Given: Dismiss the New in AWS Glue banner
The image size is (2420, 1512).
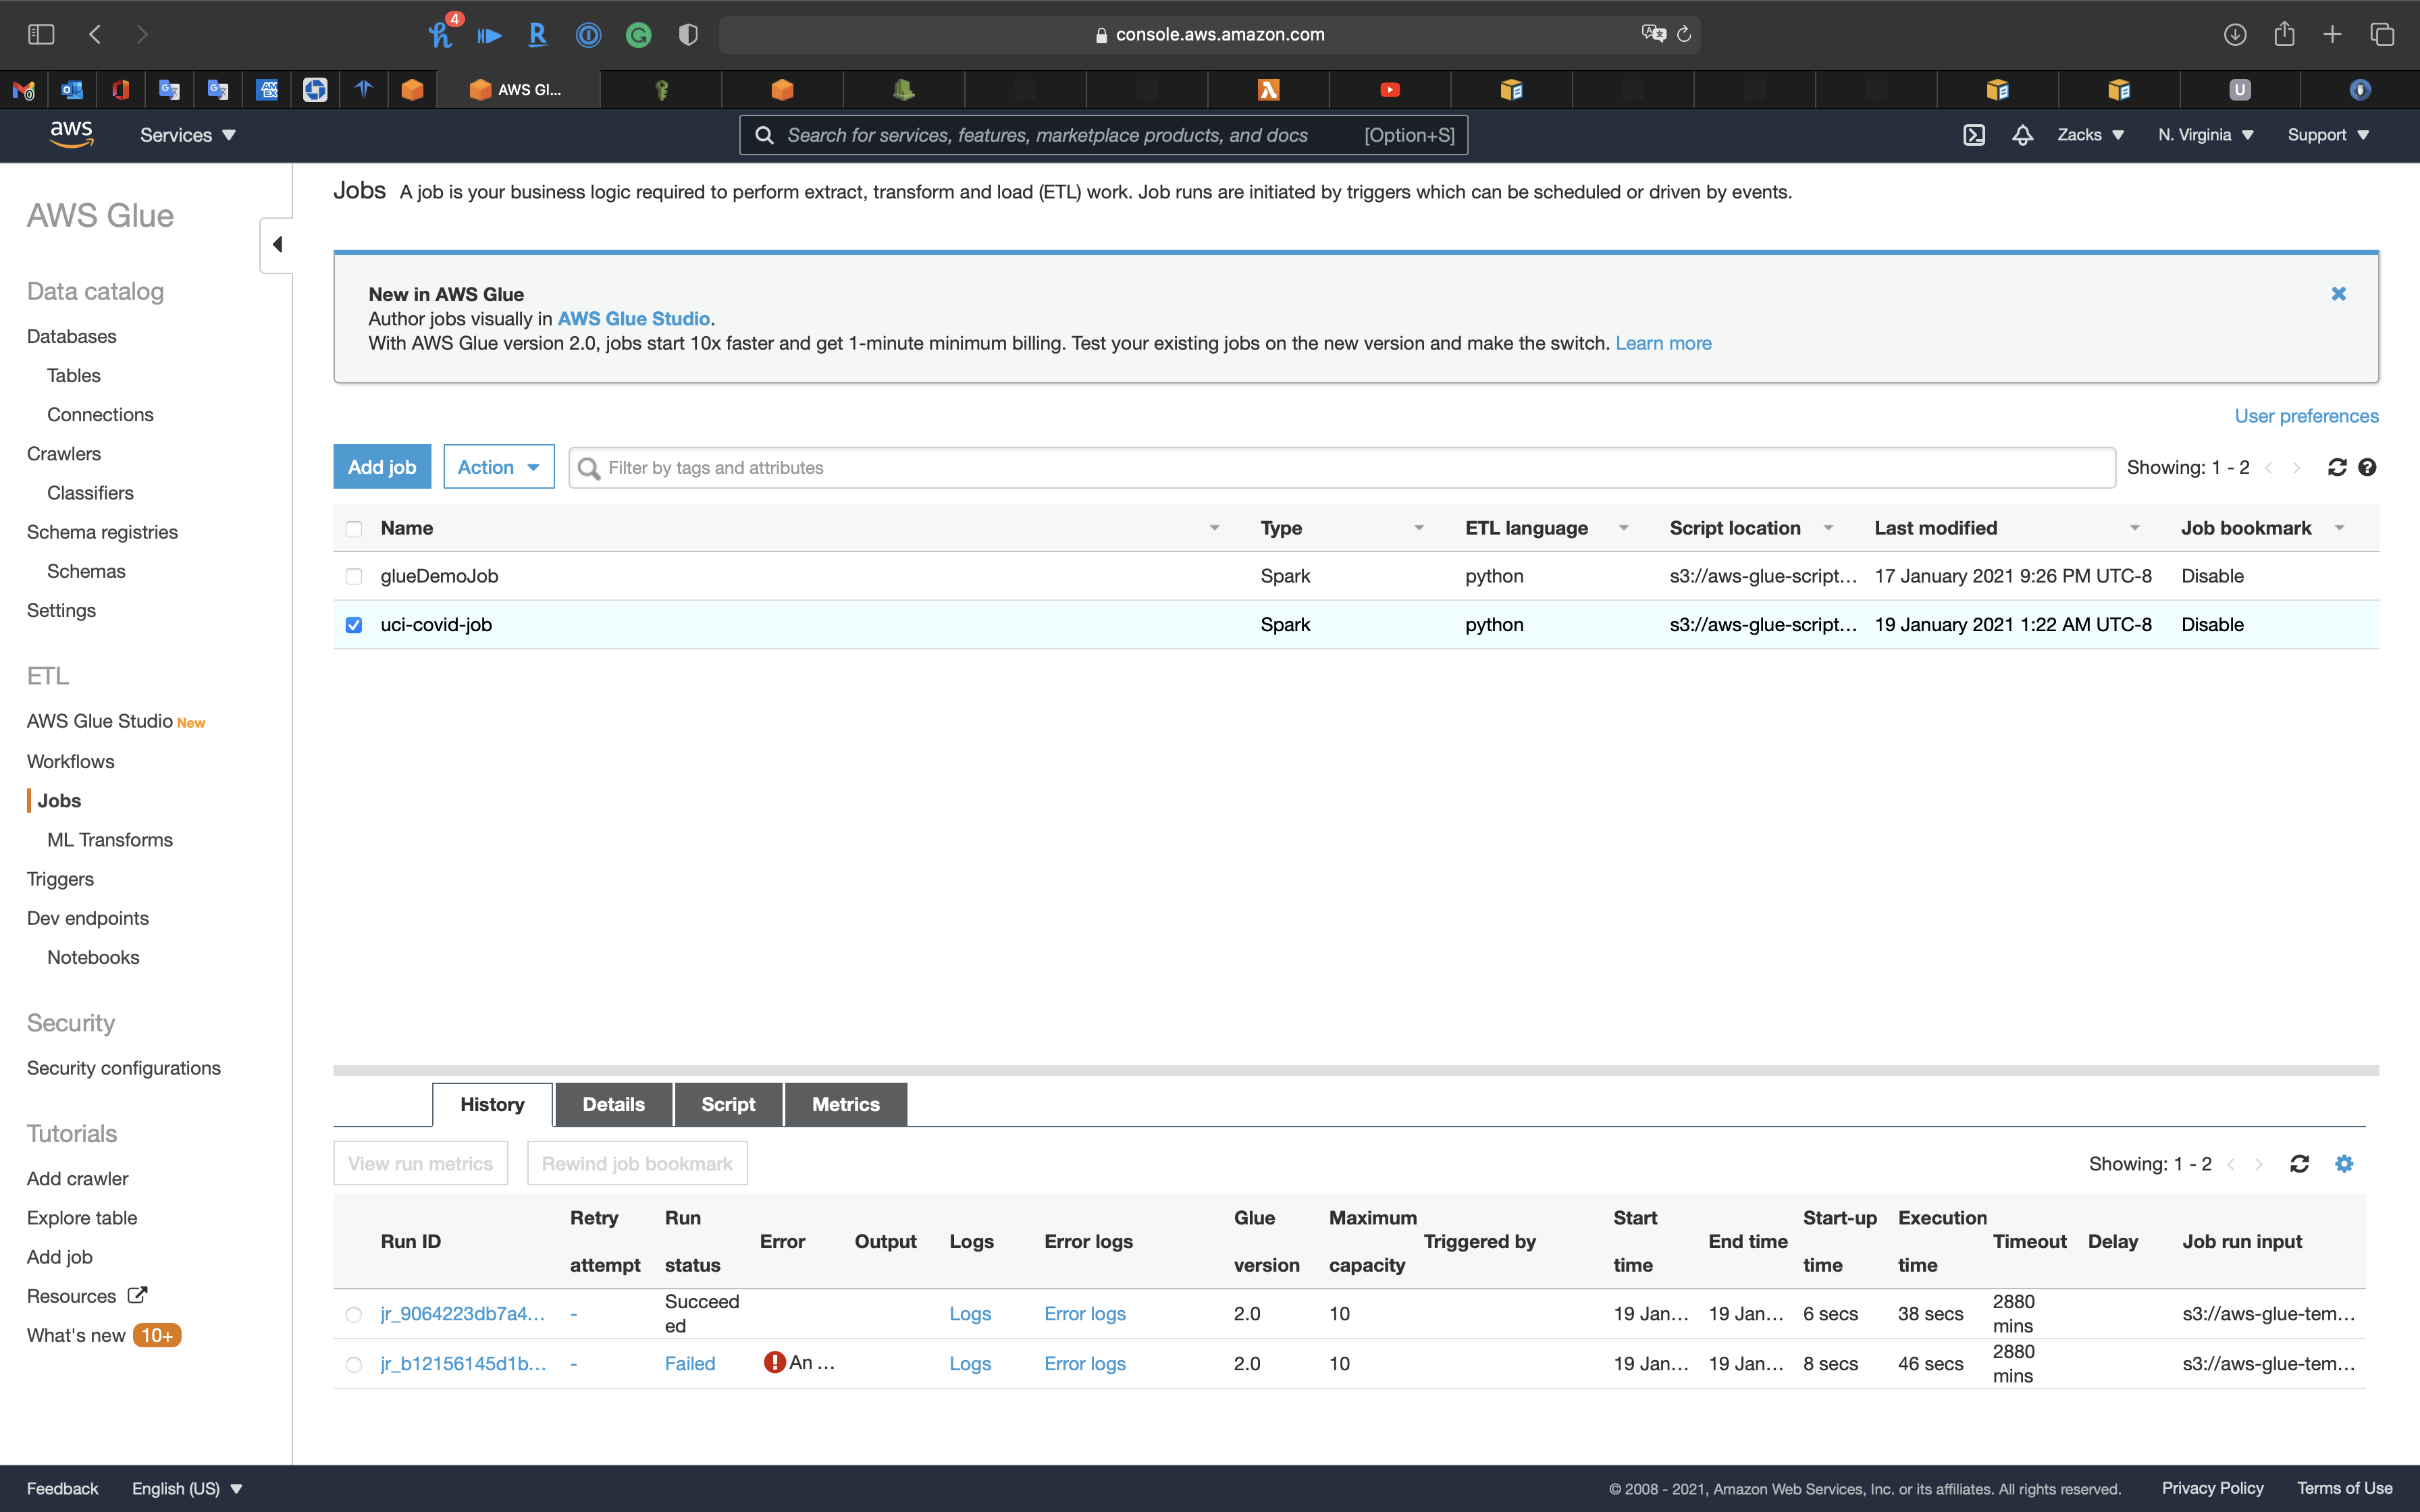Looking at the screenshot, I should [2338, 294].
